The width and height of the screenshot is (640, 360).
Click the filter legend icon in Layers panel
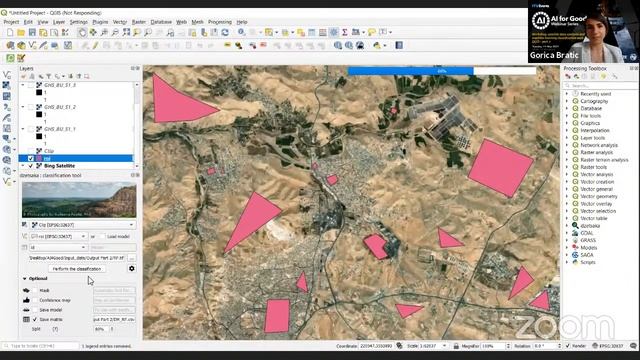pos(49,76)
